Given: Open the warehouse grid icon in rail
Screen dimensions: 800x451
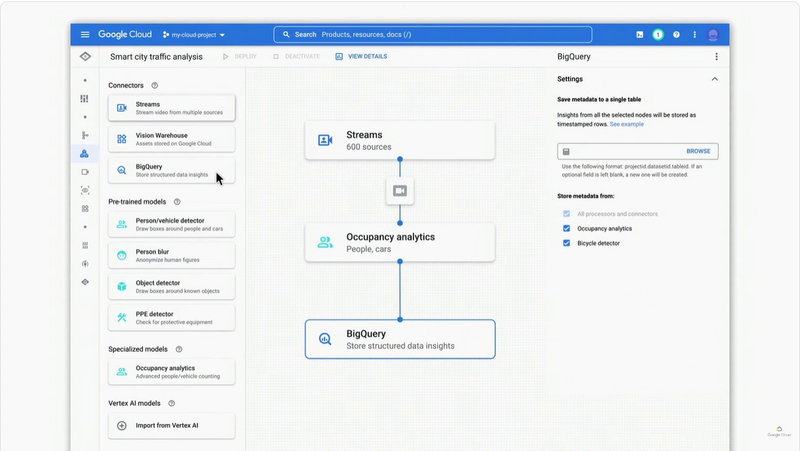Looking at the screenshot, I should (x=85, y=209).
